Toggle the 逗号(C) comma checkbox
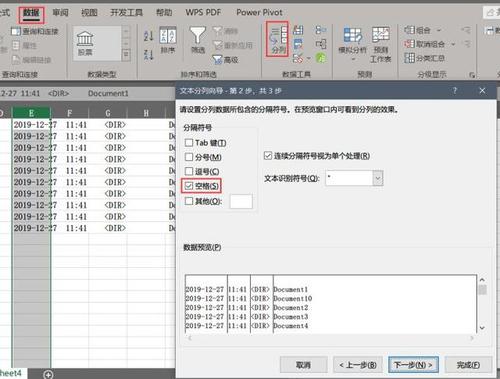The width and height of the screenshot is (500, 379). (189, 171)
